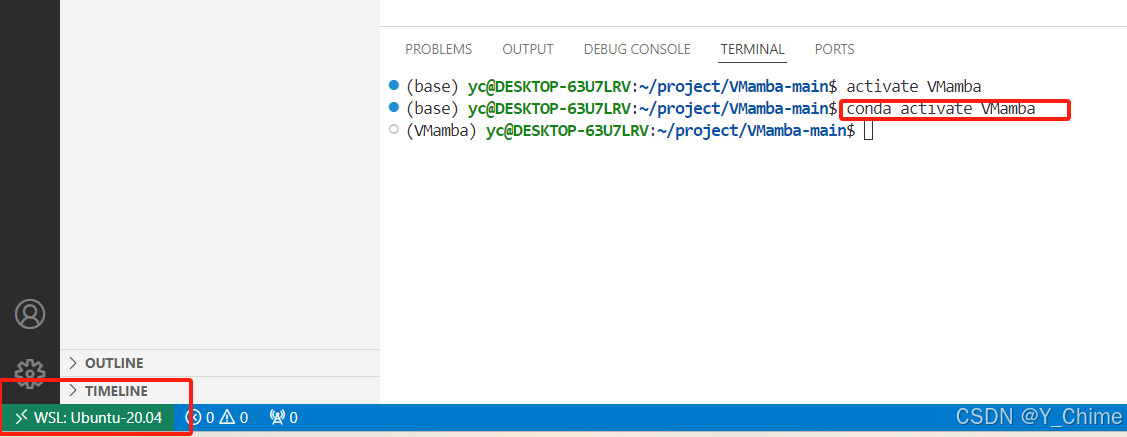Click the forwarded ports status item
Screen dimensions: 1127x437
pos(283,417)
